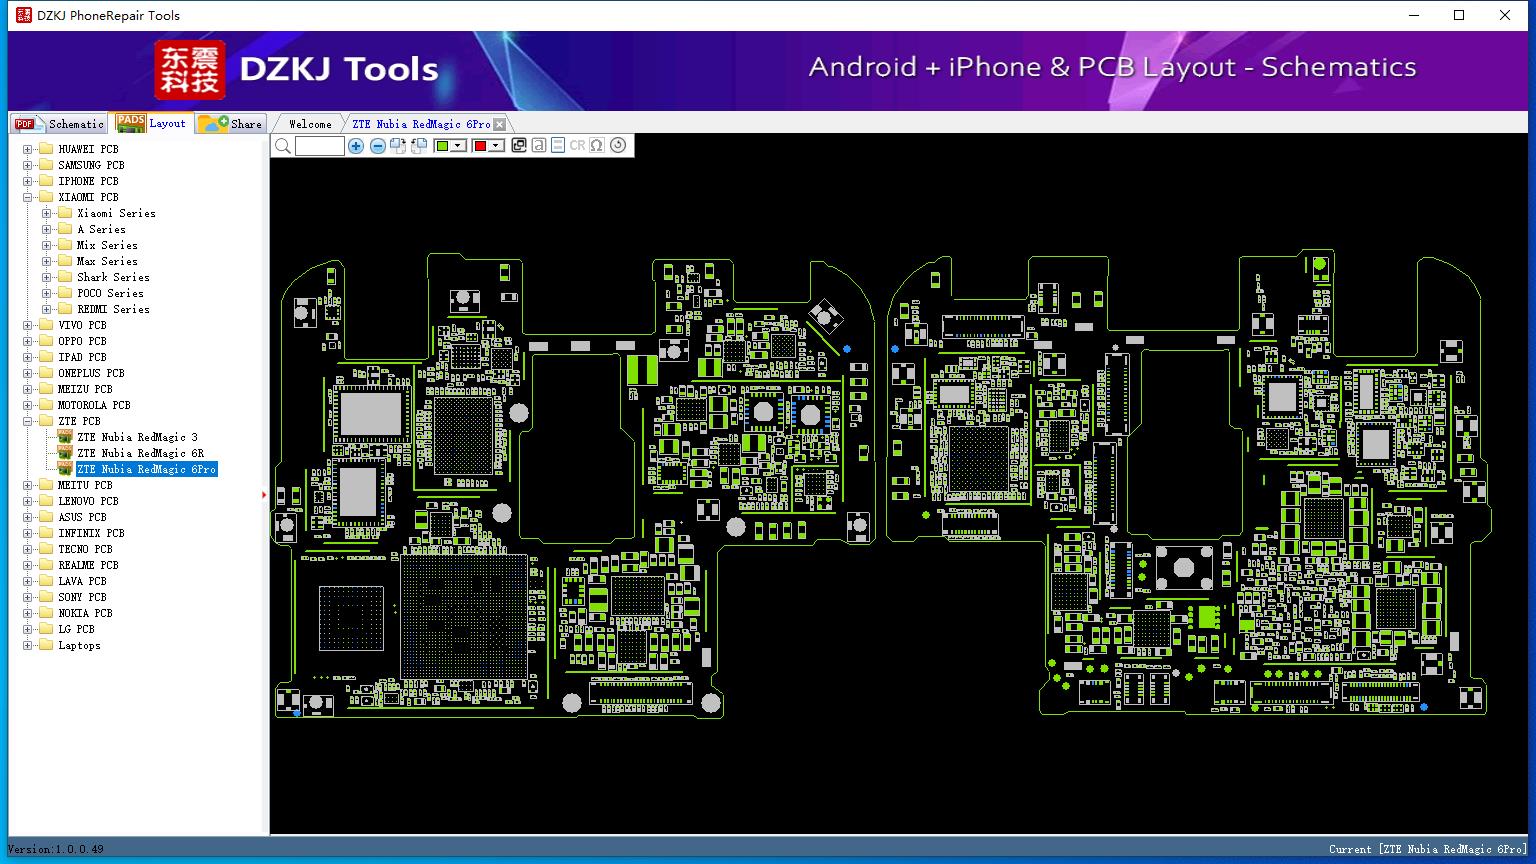This screenshot has height=864, width=1536.
Task: Select the Max Series tree item
Action: (x=107, y=261)
